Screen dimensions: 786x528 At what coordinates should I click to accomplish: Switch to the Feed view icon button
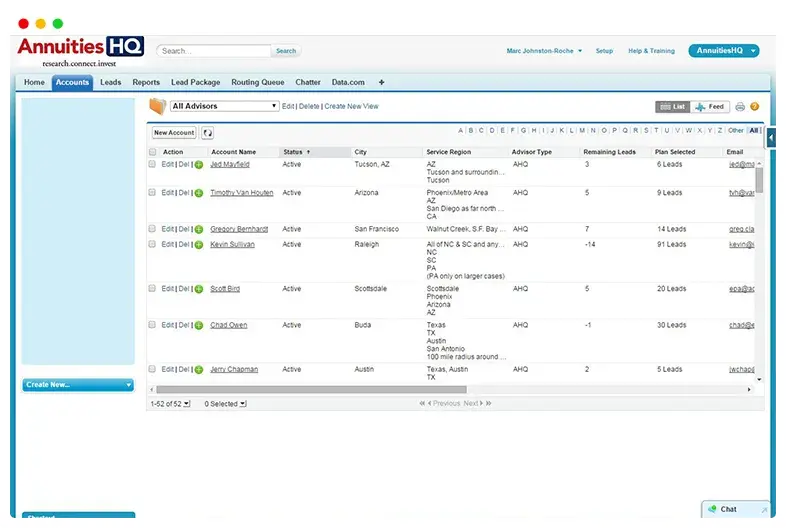(710, 106)
